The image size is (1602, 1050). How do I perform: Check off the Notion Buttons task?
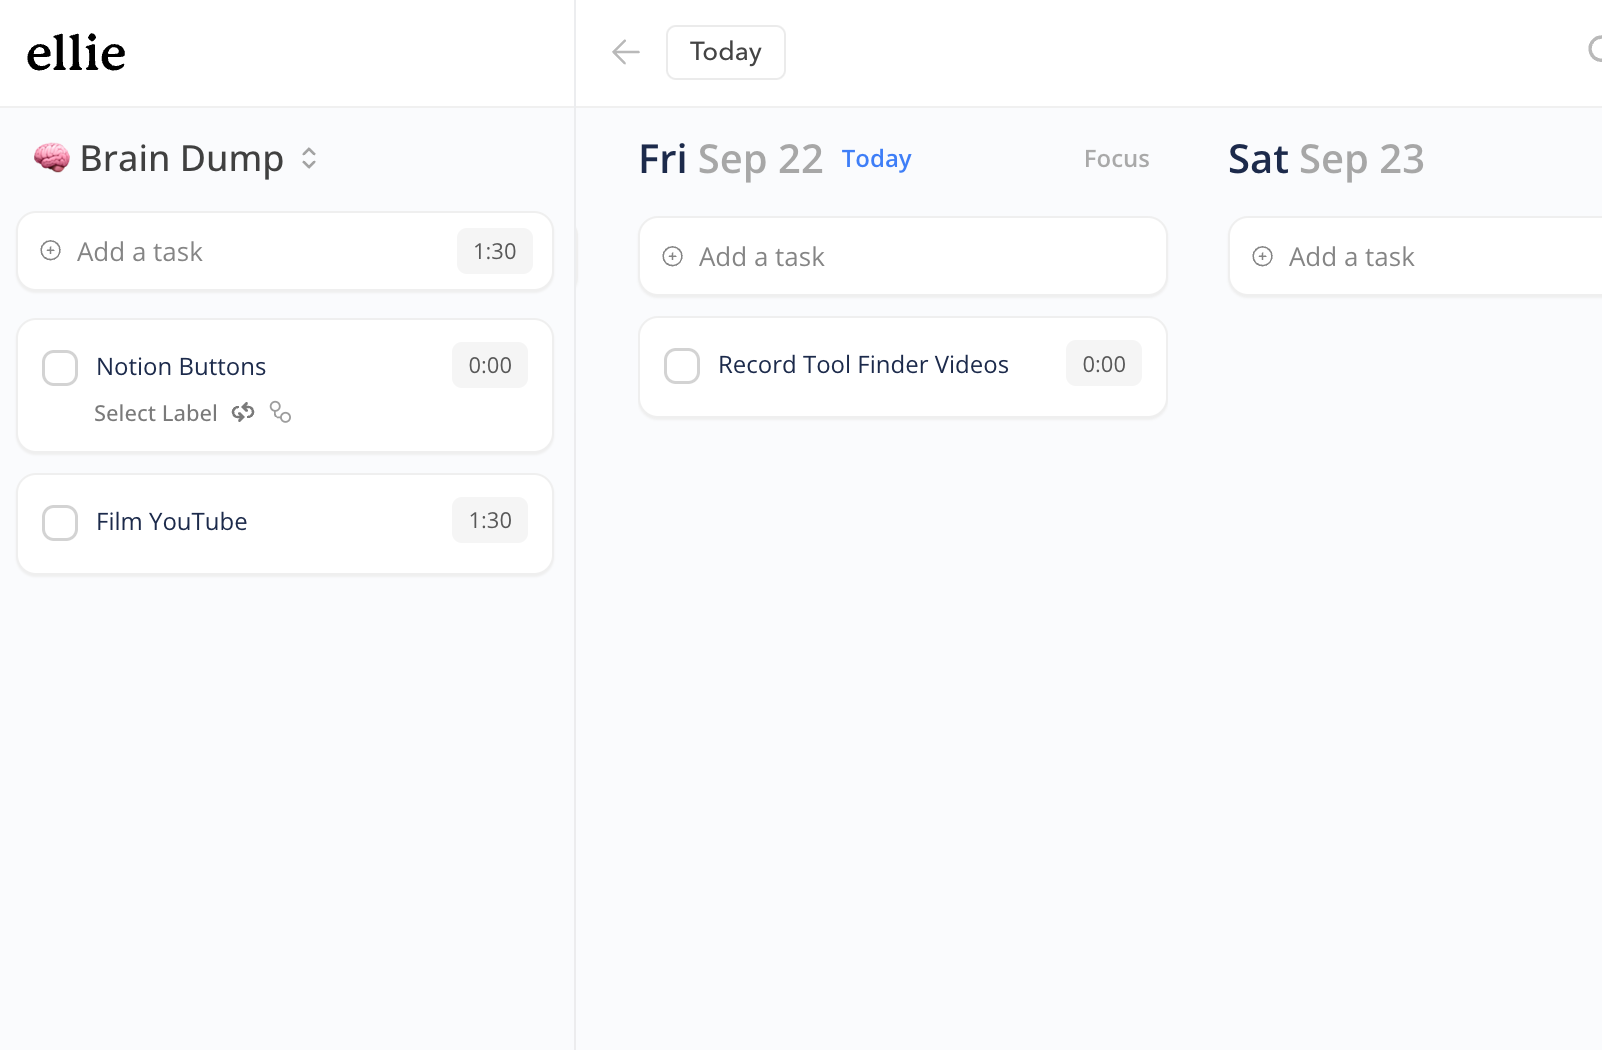60,367
